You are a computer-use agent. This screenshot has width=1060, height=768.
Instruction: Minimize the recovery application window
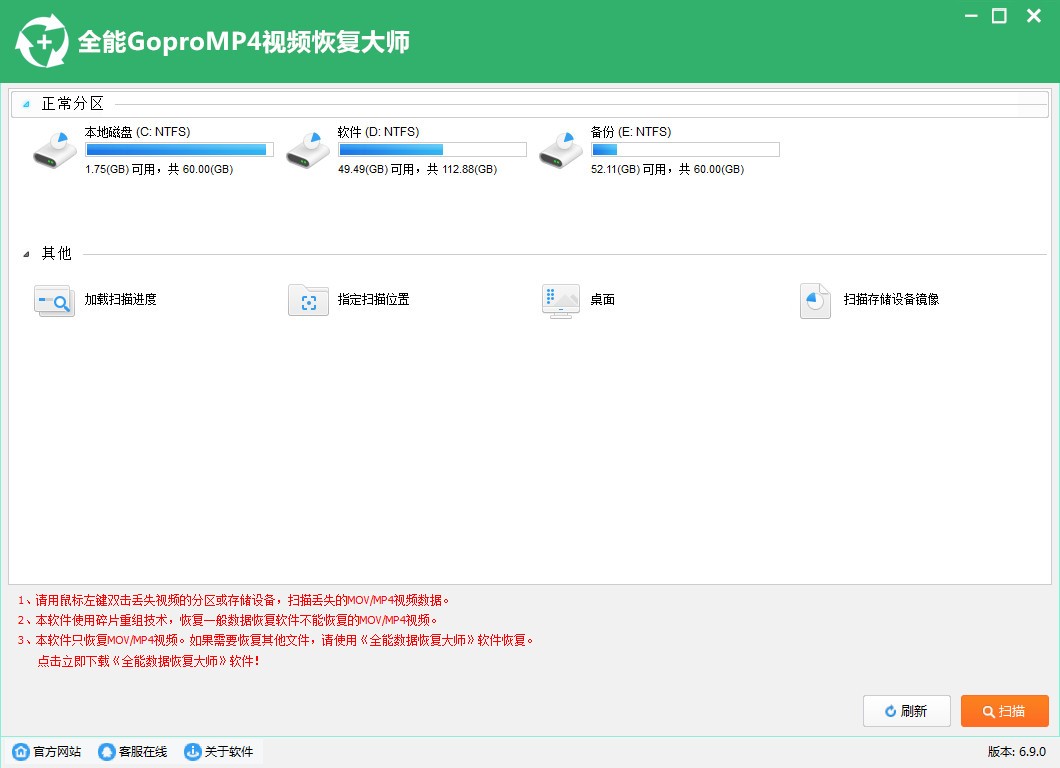pyautogui.click(x=971, y=16)
